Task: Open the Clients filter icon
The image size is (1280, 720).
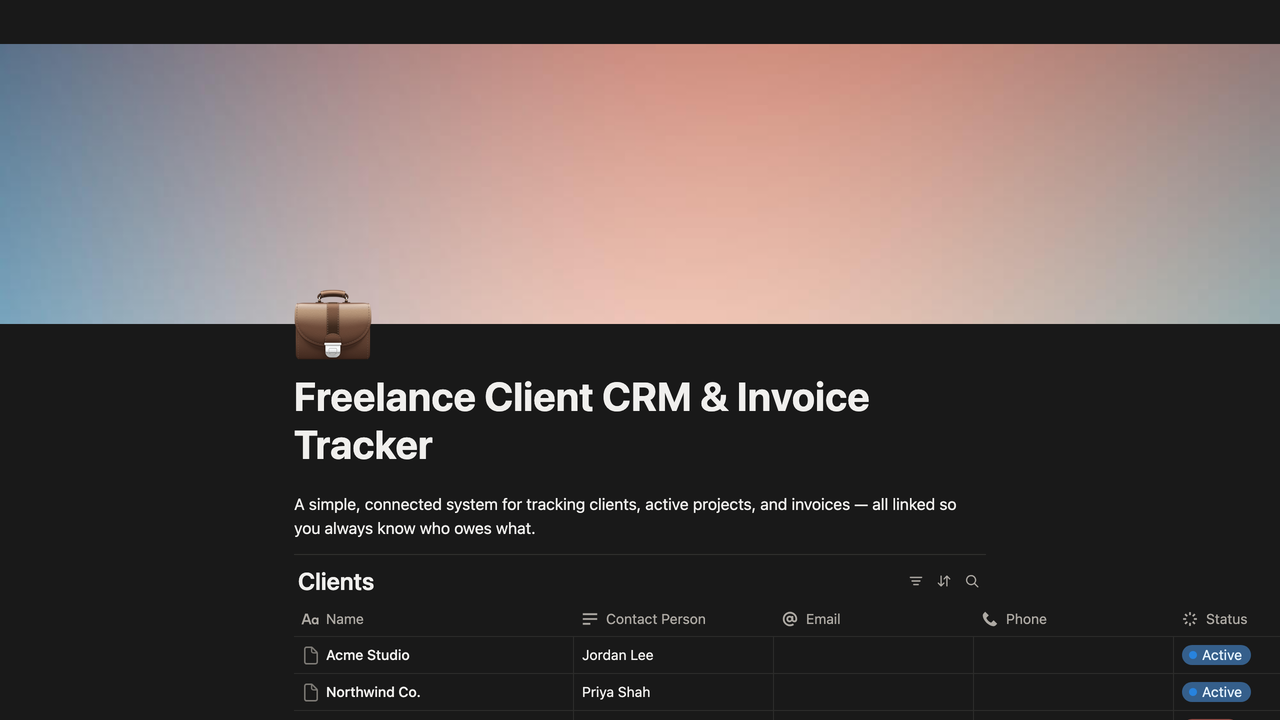Action: point(916,581)
